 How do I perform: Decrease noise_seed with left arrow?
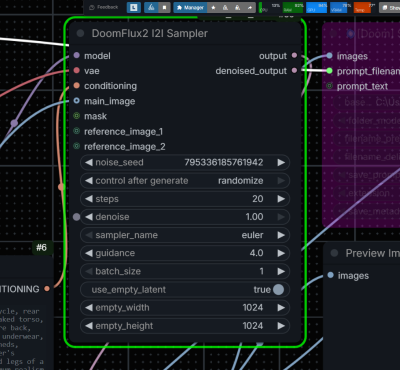click(89, 162)
